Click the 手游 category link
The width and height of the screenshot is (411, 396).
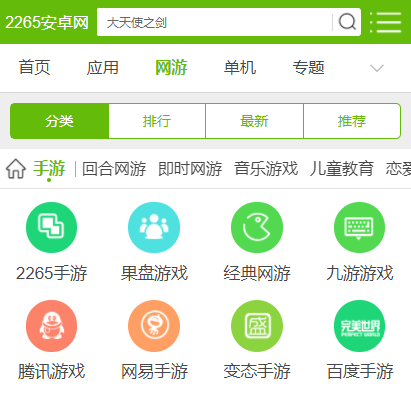(x=49, y=168)
